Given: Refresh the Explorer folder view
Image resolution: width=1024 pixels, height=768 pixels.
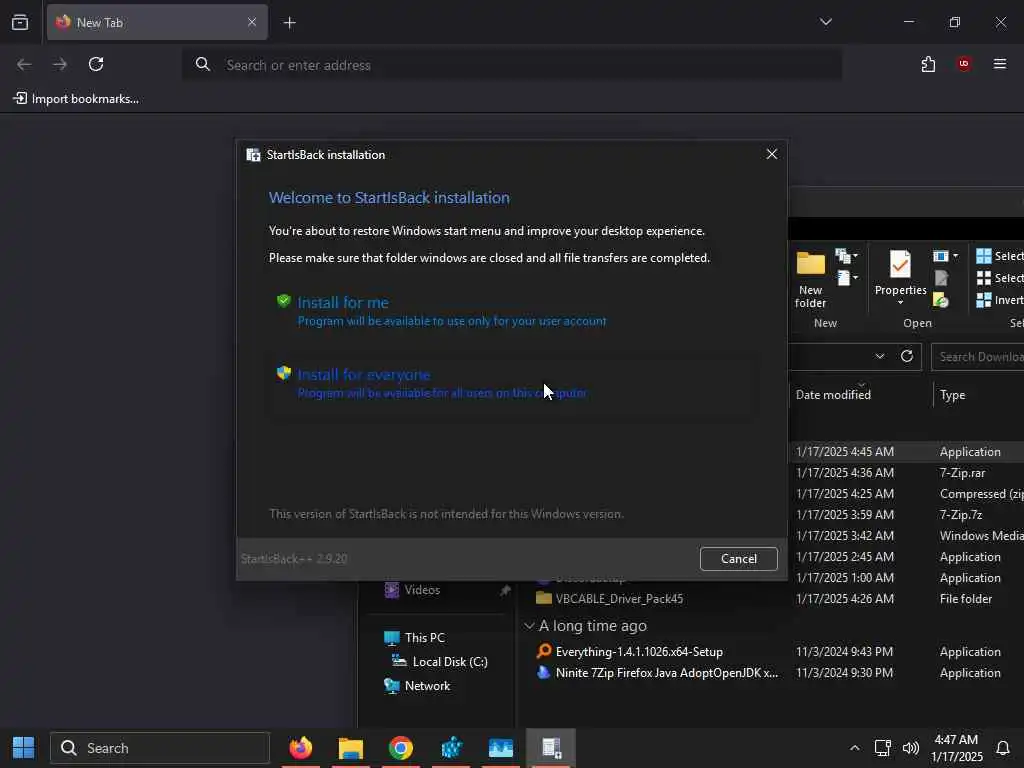Looking at the screenshot, I should click(x=906, y=357).
